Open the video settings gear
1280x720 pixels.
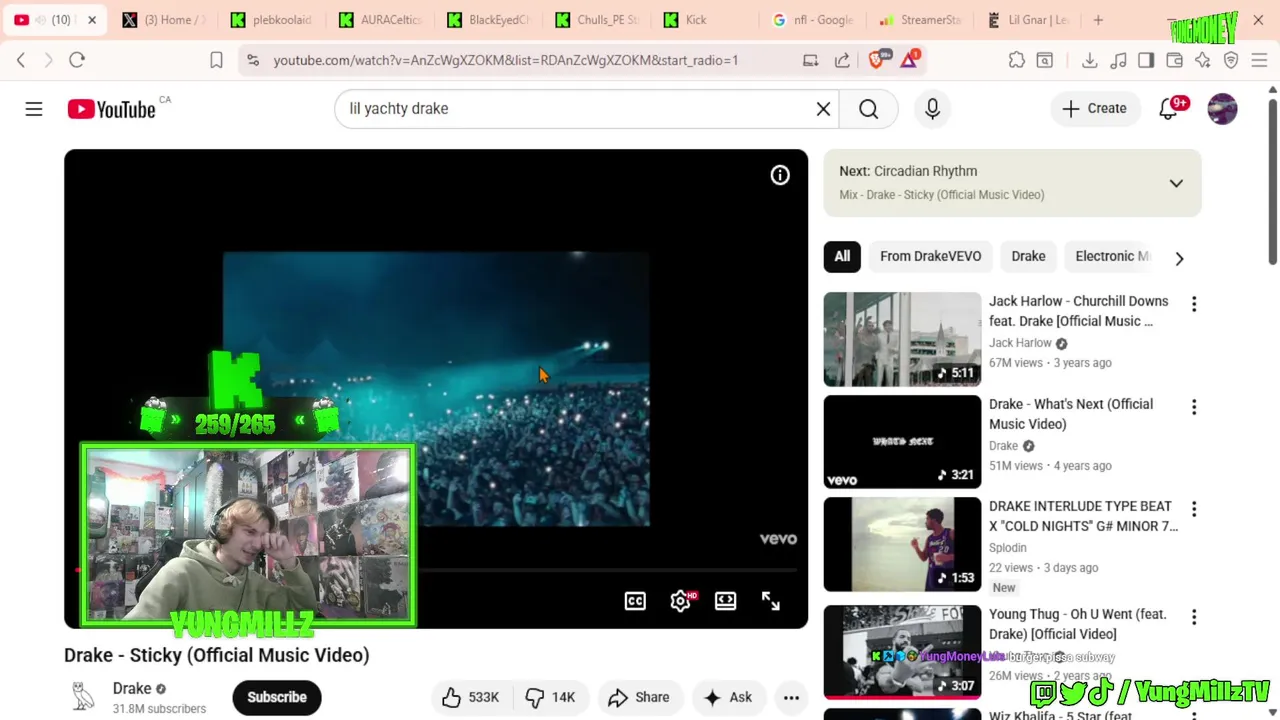[x=681, y=601]
